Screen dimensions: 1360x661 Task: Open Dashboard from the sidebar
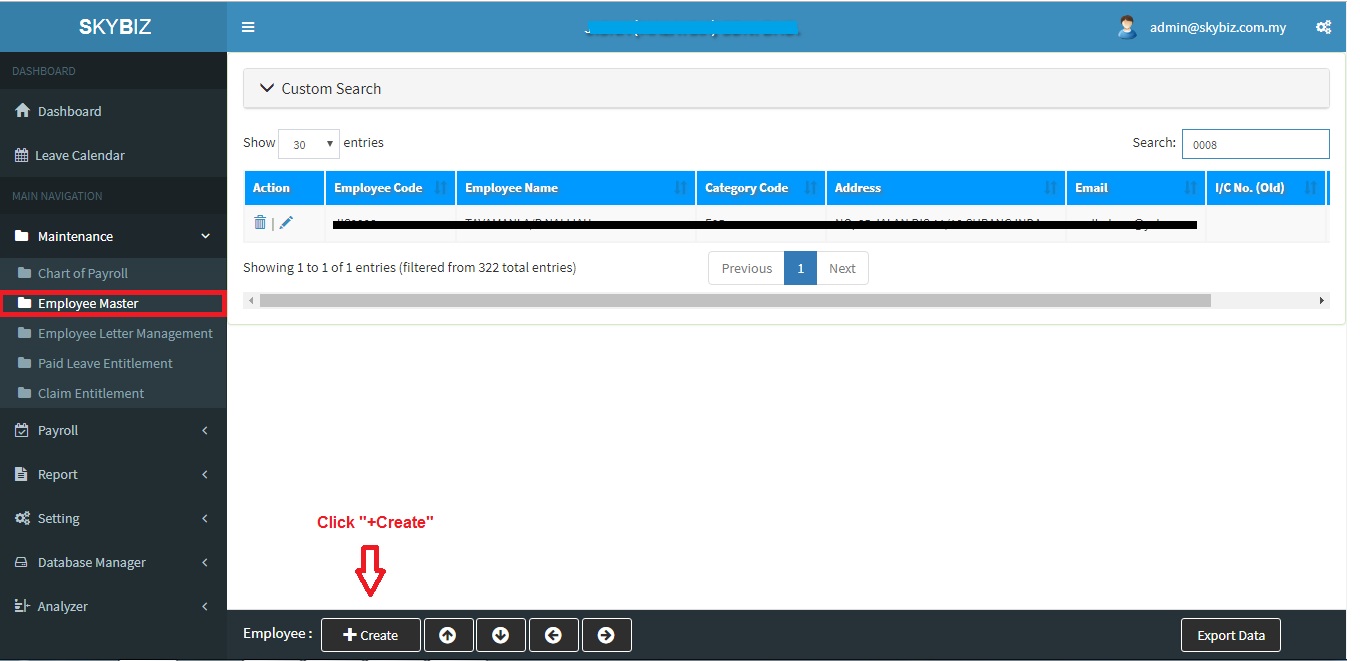(x=69, y=111)
